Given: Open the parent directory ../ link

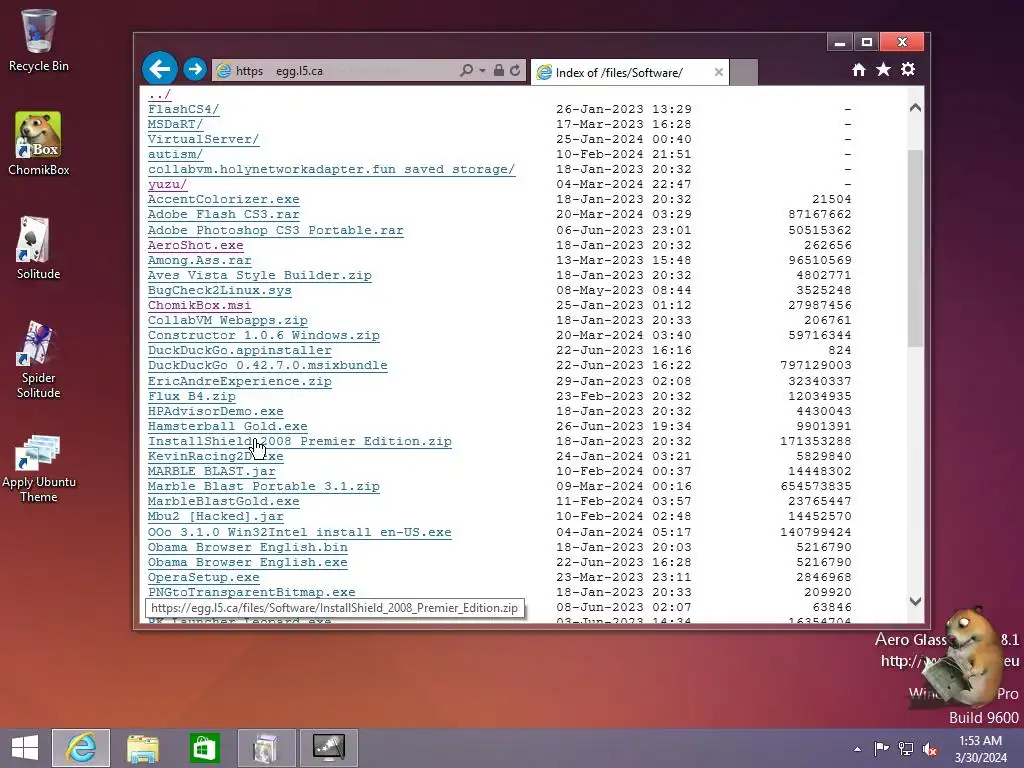Looking at the screenshot, I should point(159,94).
